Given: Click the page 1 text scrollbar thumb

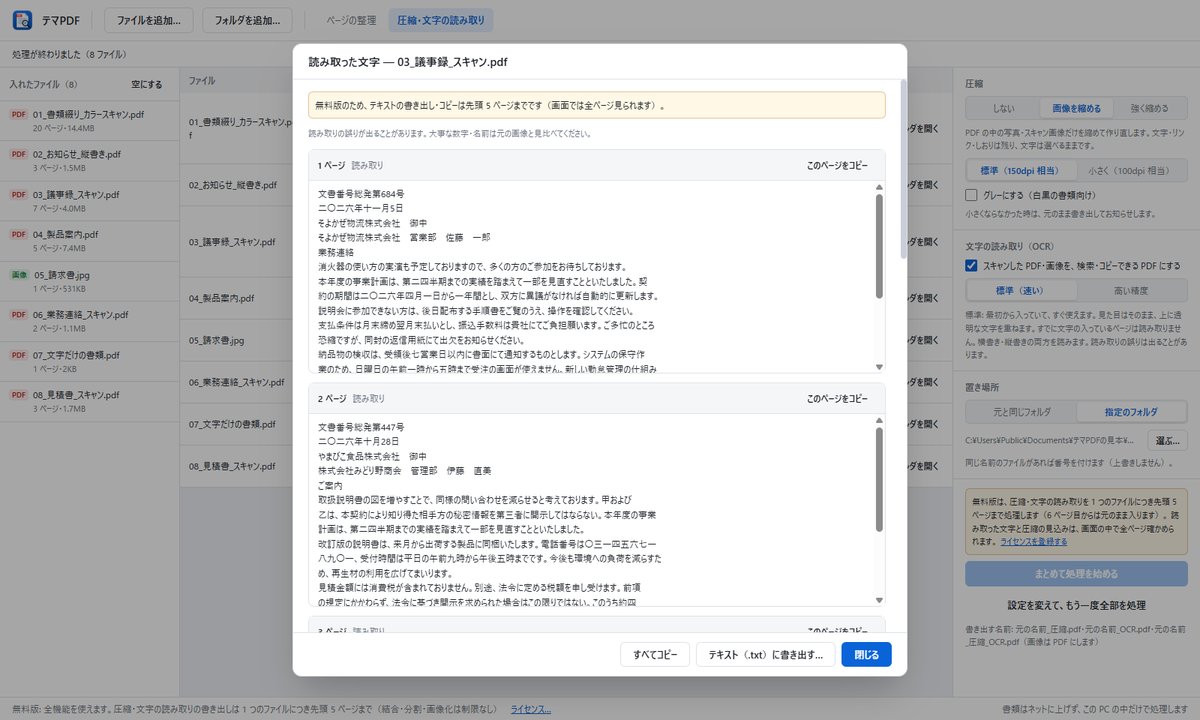Looking at the screenshot, I should tap(879, 246).
